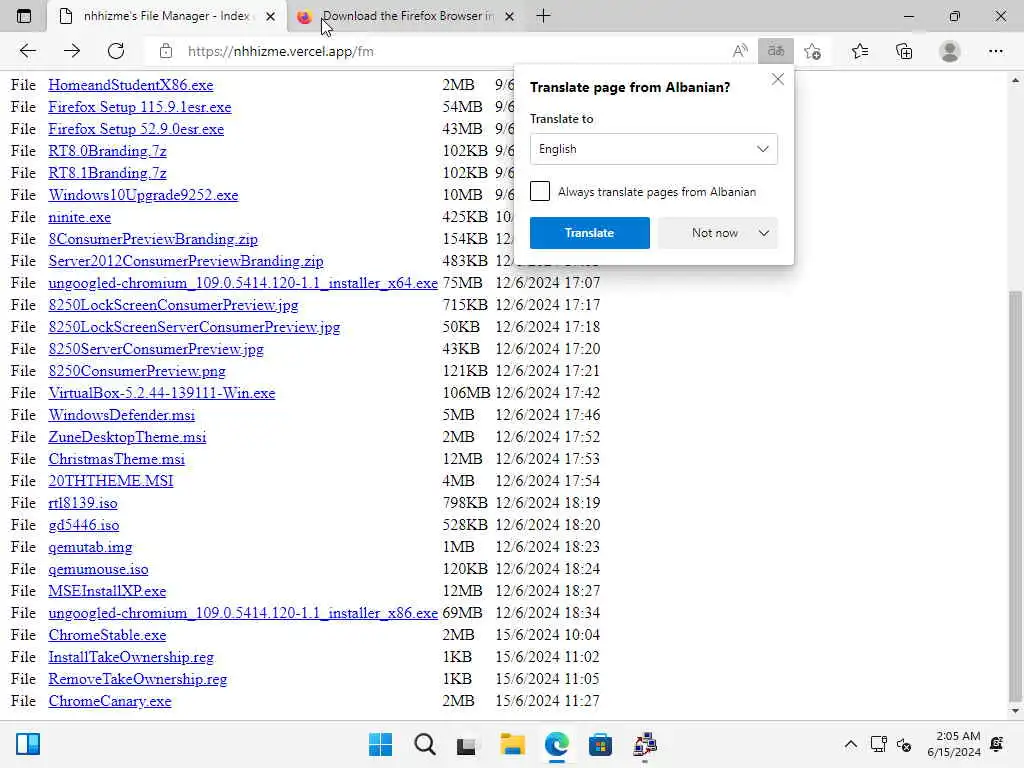View site information lock icon
Viewport: 1024px width, 768px height.
(x=166, y=51)
